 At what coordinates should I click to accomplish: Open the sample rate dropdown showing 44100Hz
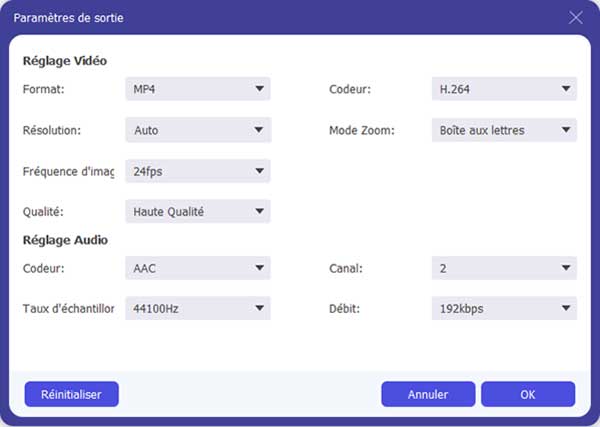click(198, 309)
